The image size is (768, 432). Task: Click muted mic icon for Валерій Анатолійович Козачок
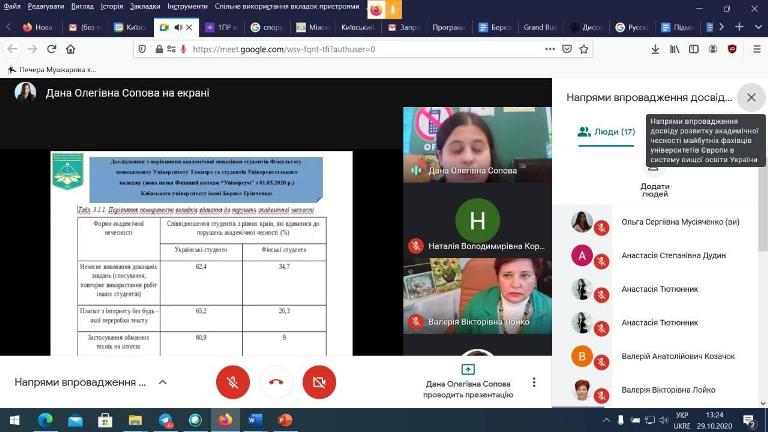click(601, 362)
